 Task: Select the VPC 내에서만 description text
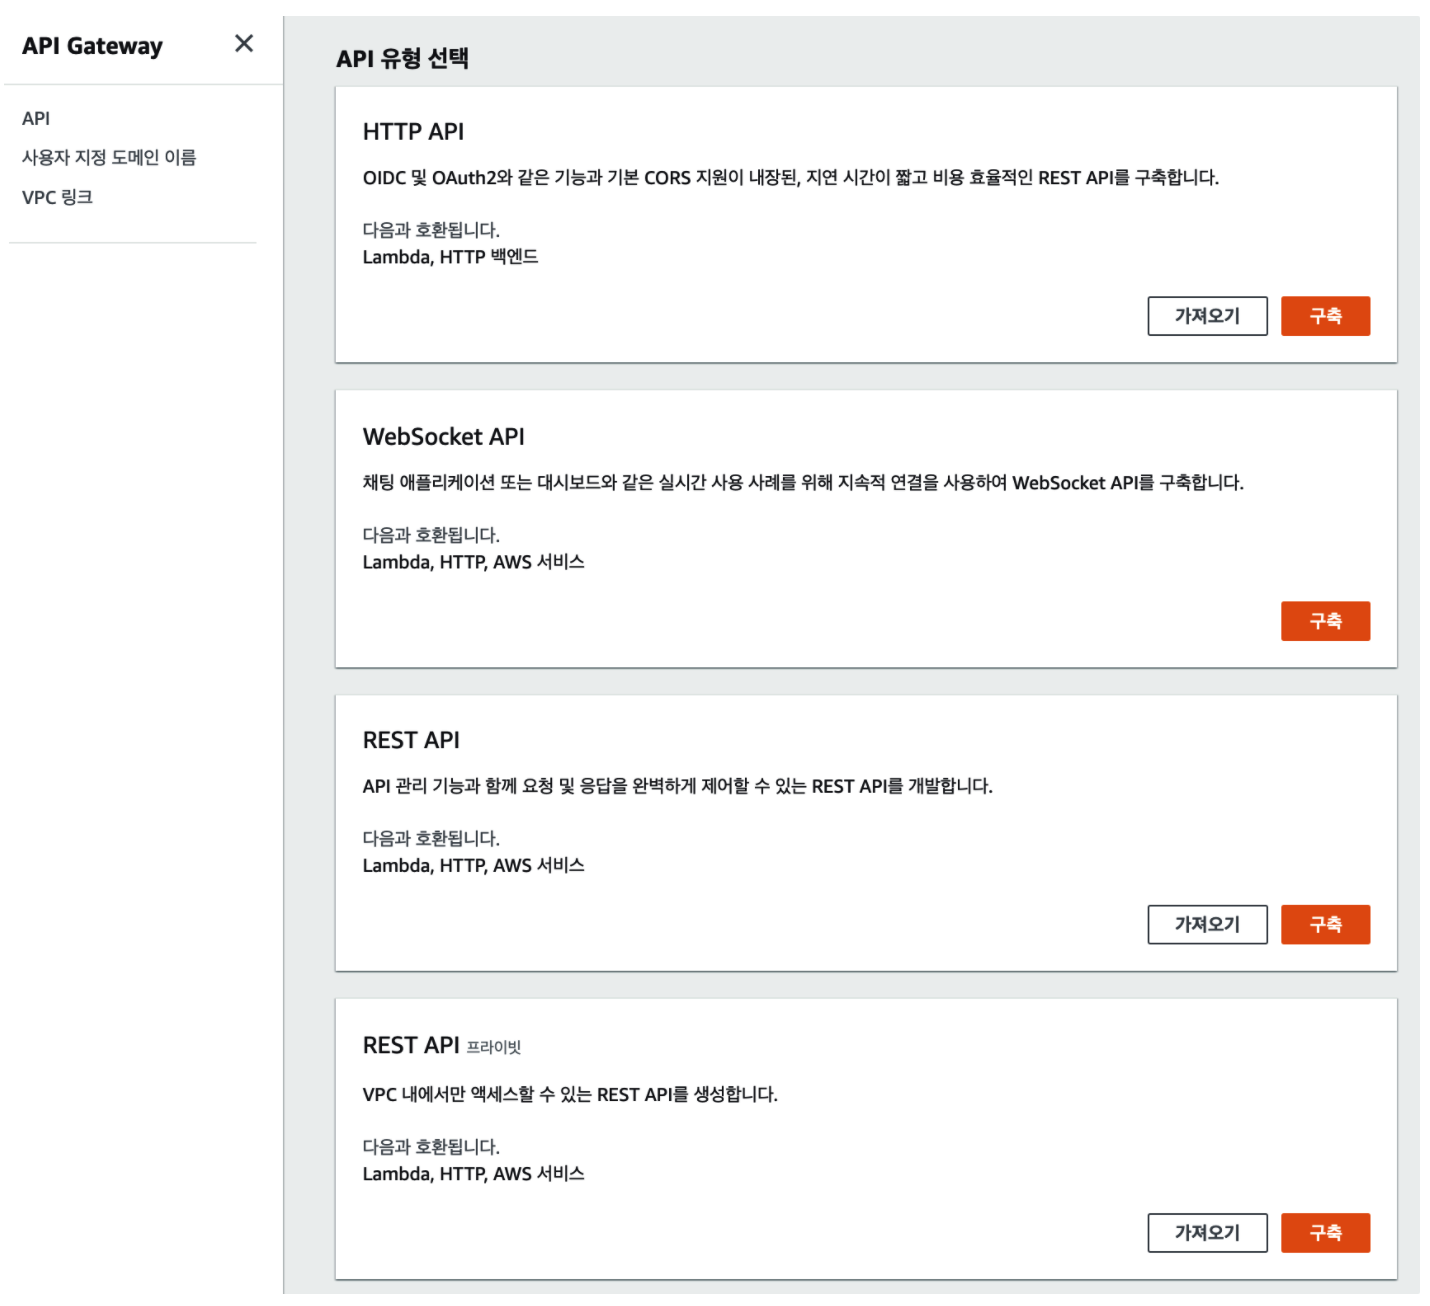pos(570,1094)
